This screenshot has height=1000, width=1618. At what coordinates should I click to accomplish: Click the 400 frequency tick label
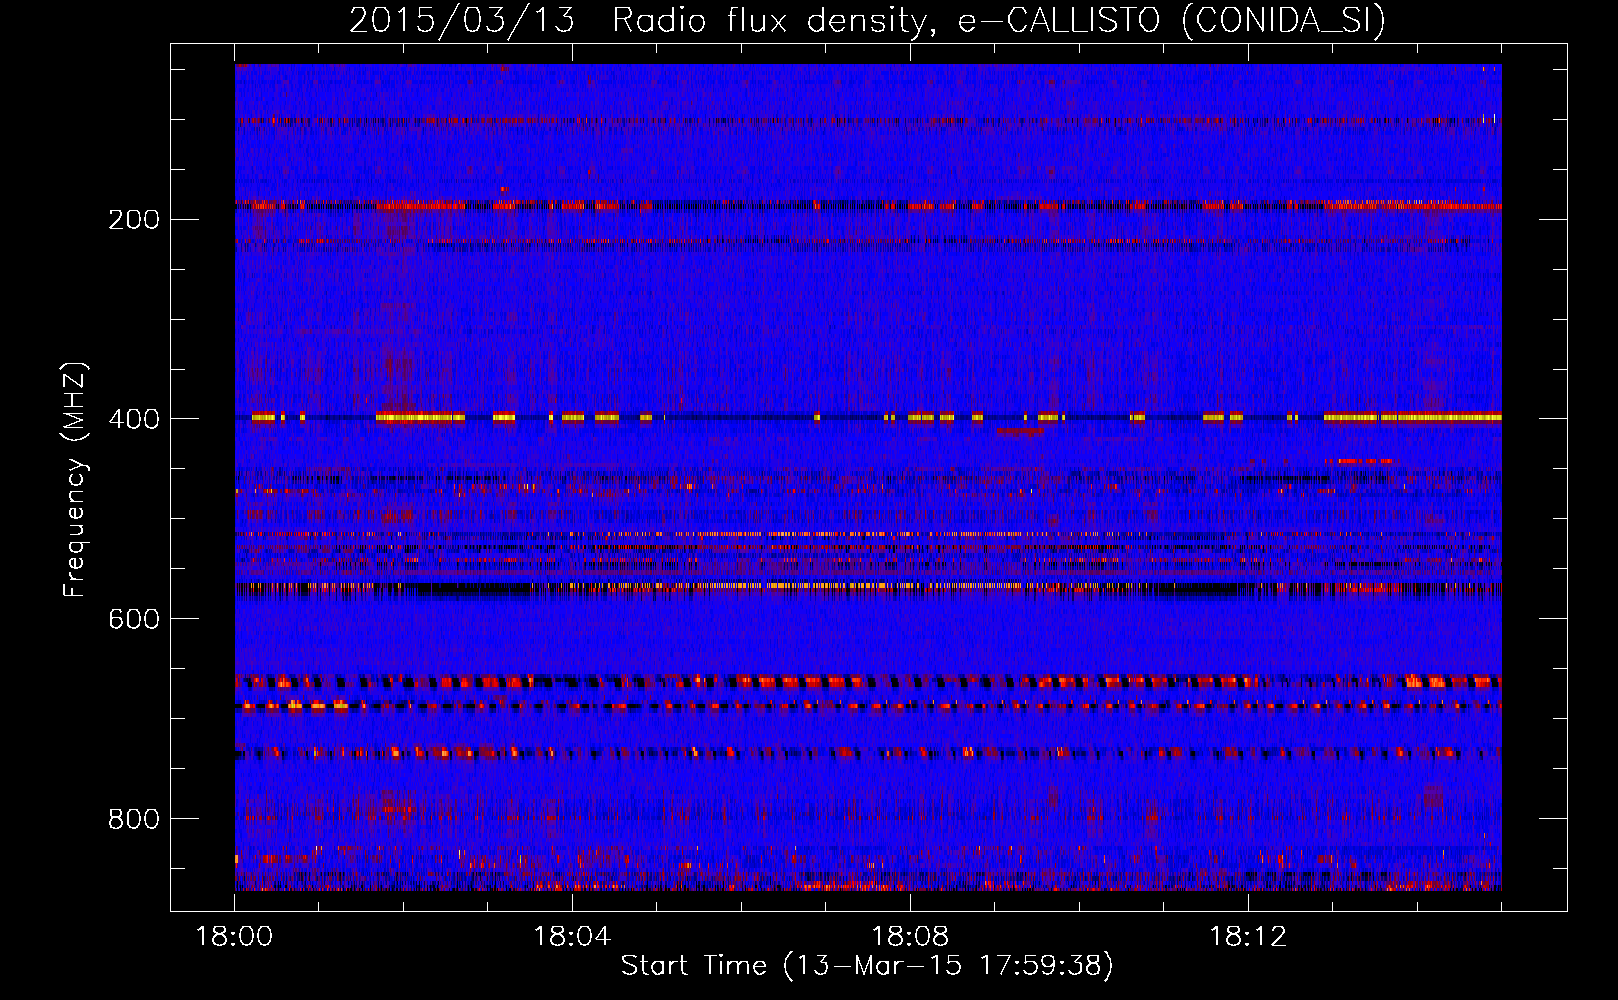pos(133,419)
